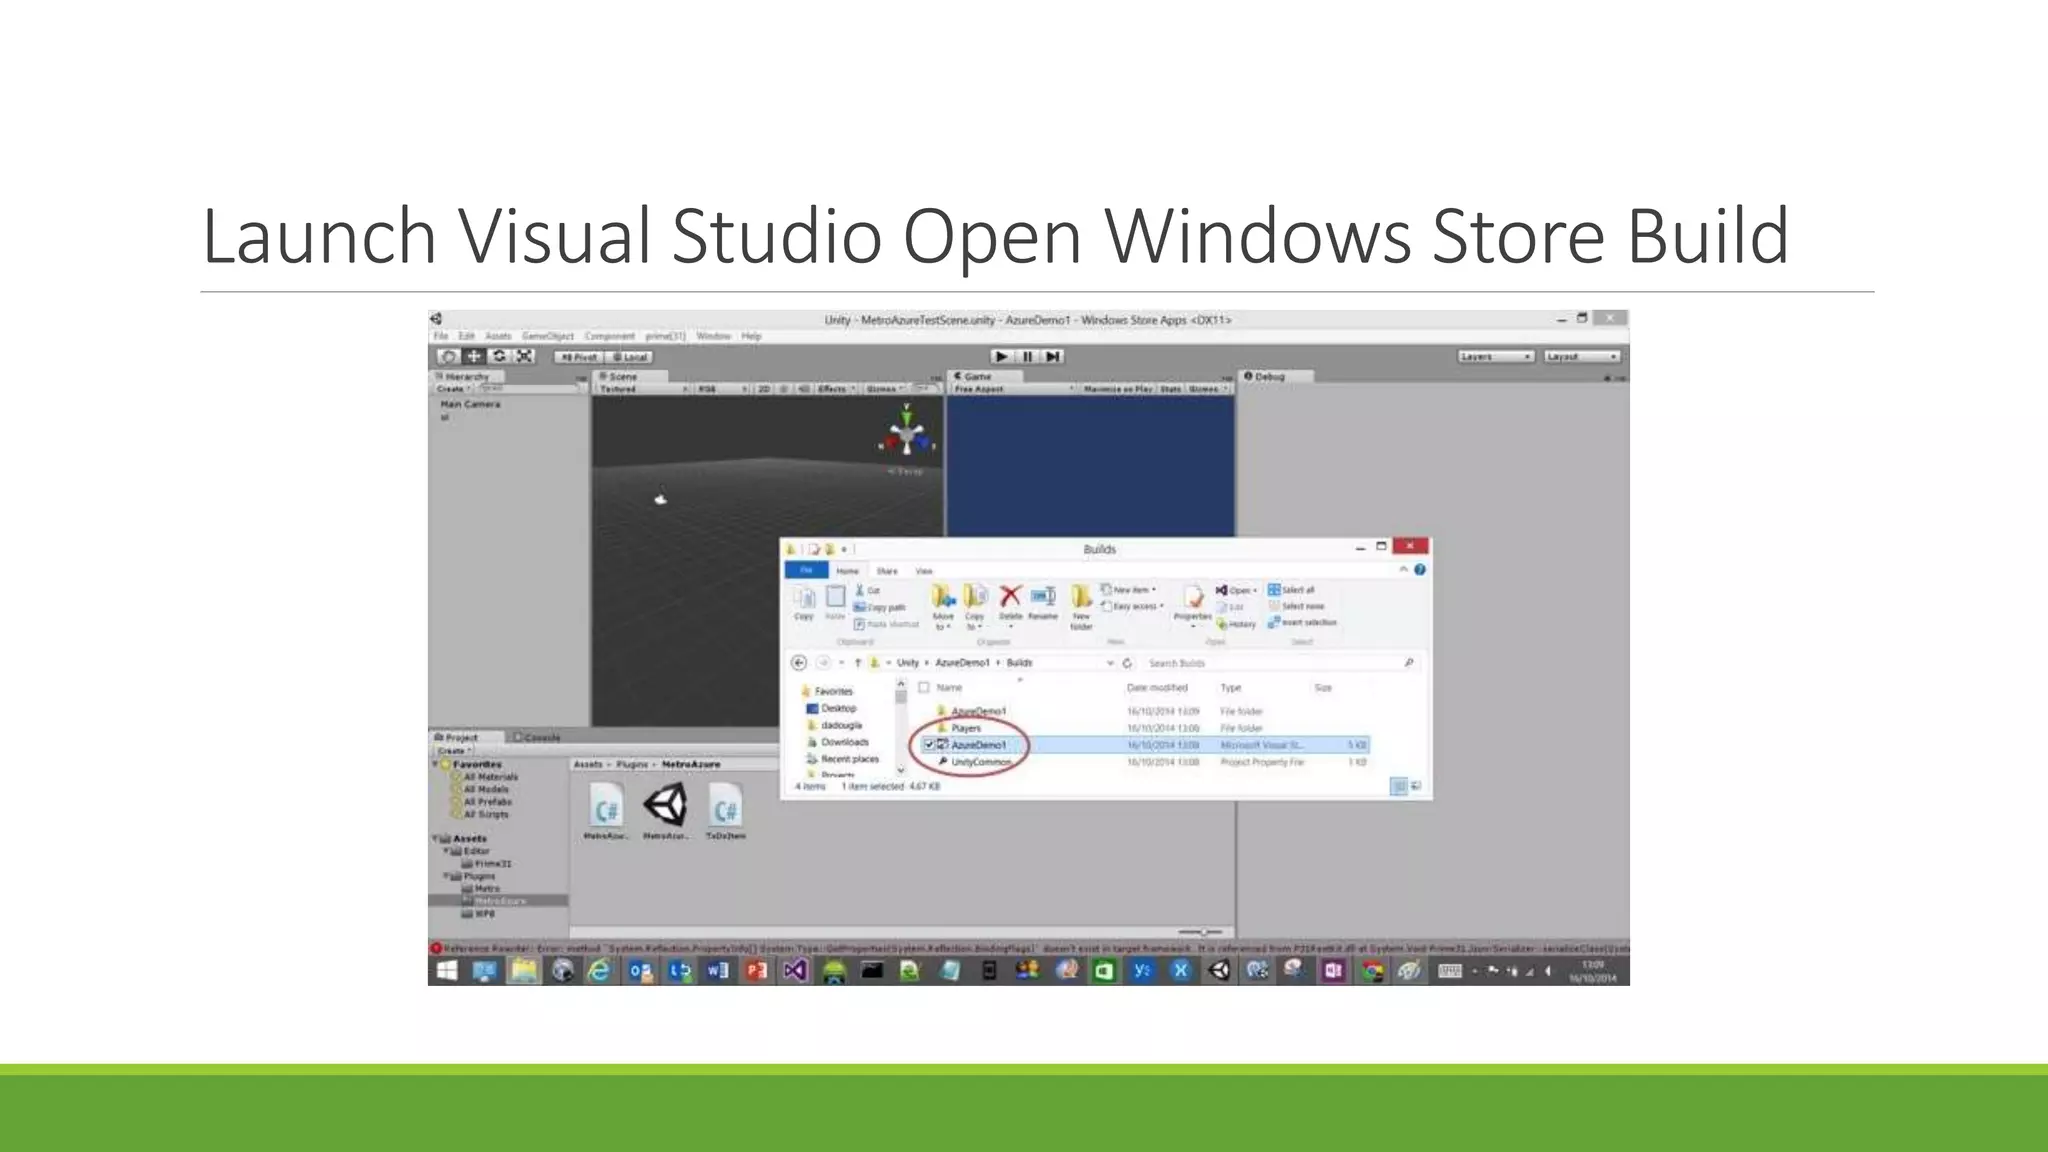This screenshot has height=1152, width=2048.
Task: Open the Unity Help menu
Action: pyautogui.click(x=751, y=336)
